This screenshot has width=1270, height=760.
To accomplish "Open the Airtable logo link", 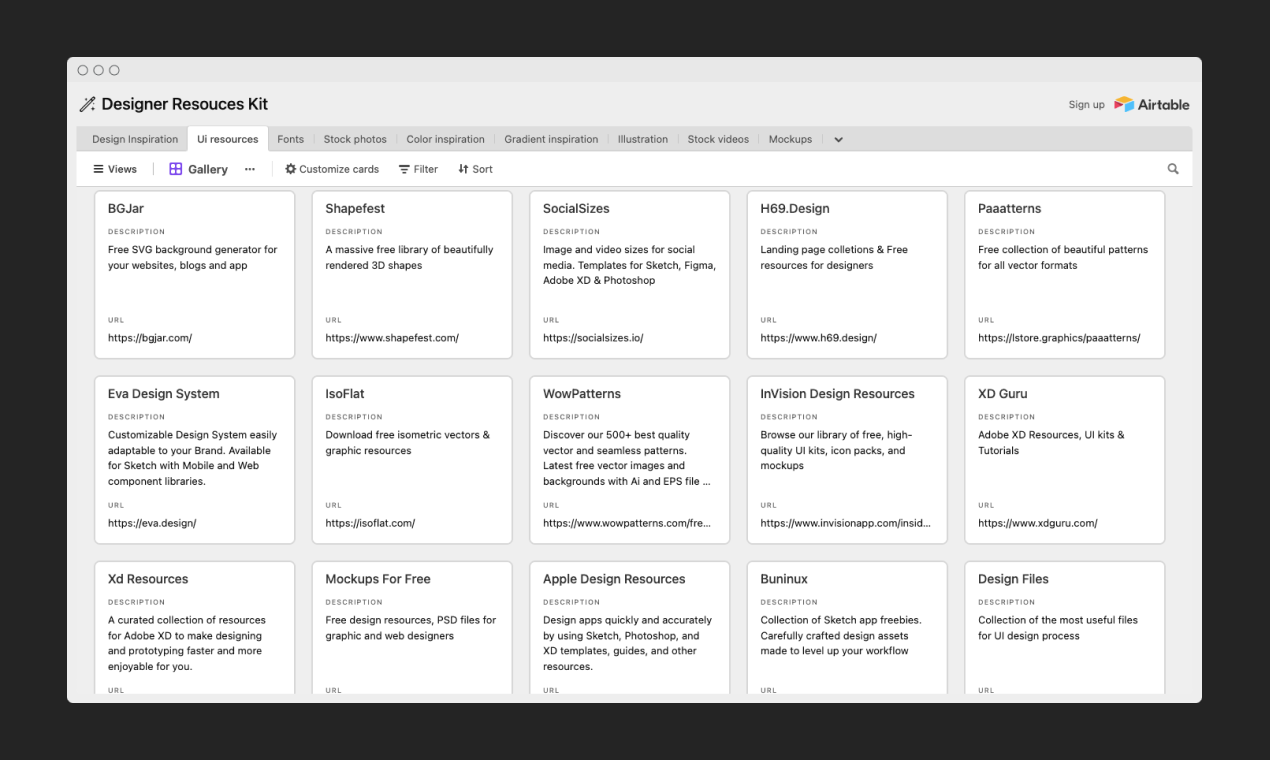I will 1152,104.
